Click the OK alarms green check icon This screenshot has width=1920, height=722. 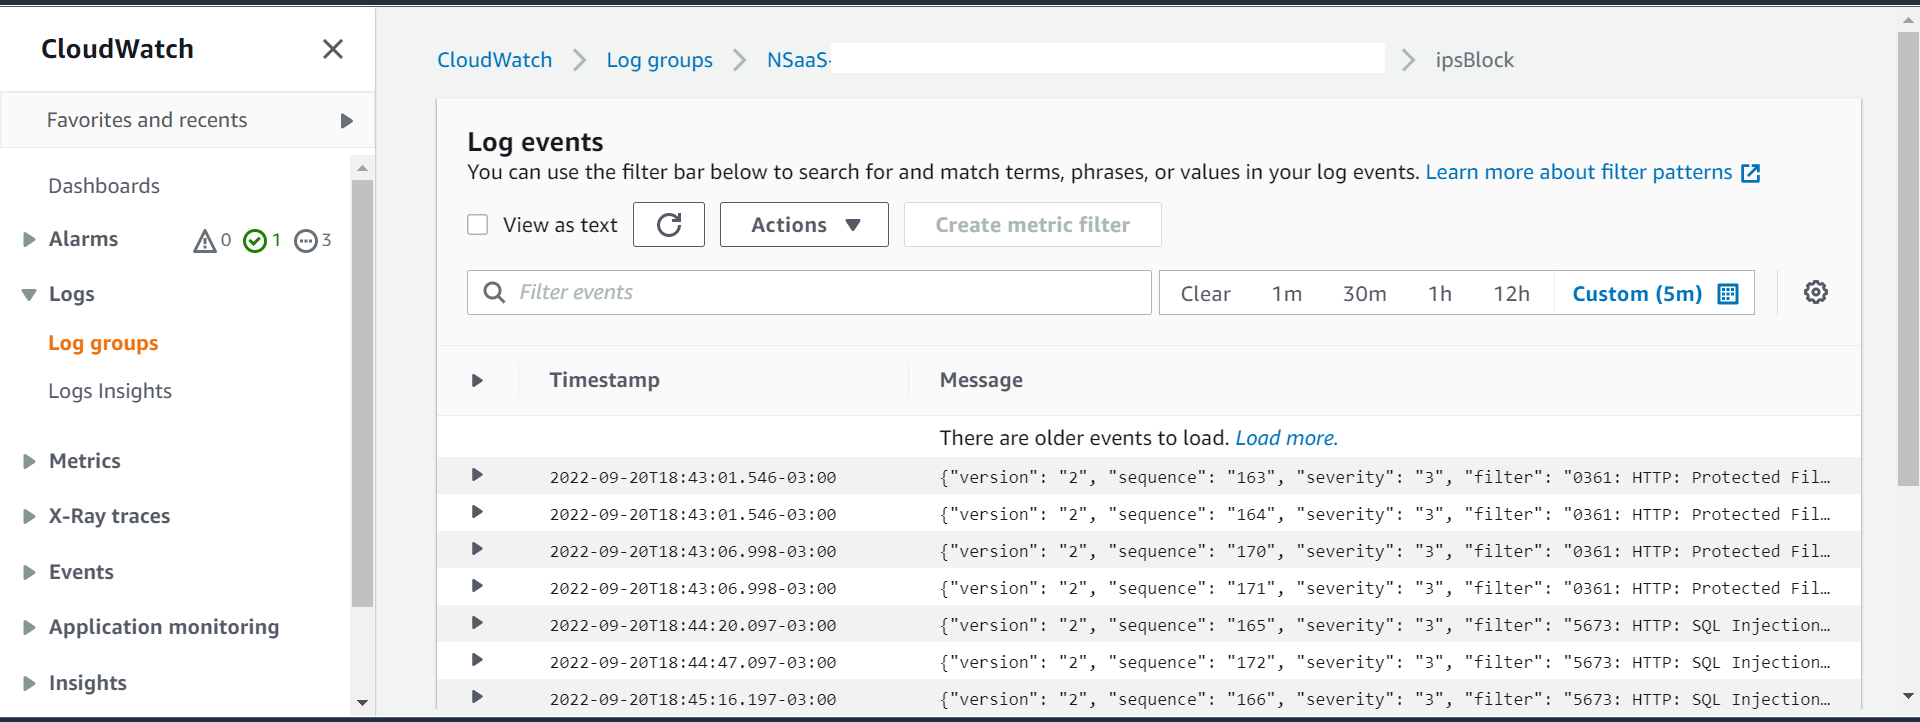pos(255,240)
